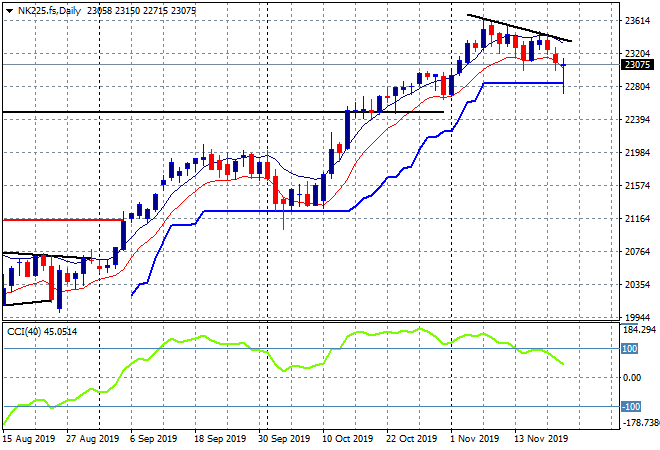Click the 23614 price axis label
Viewport: 660px width, 450px height.
coord(638,20)
